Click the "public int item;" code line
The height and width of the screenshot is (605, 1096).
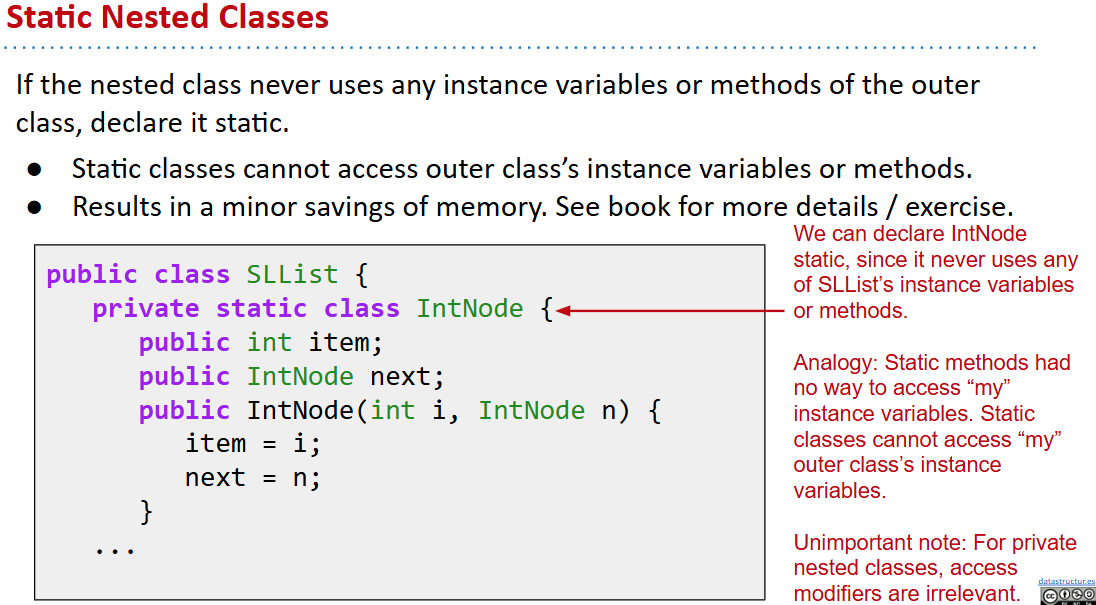pyautogui.click(x=260, y=343)
